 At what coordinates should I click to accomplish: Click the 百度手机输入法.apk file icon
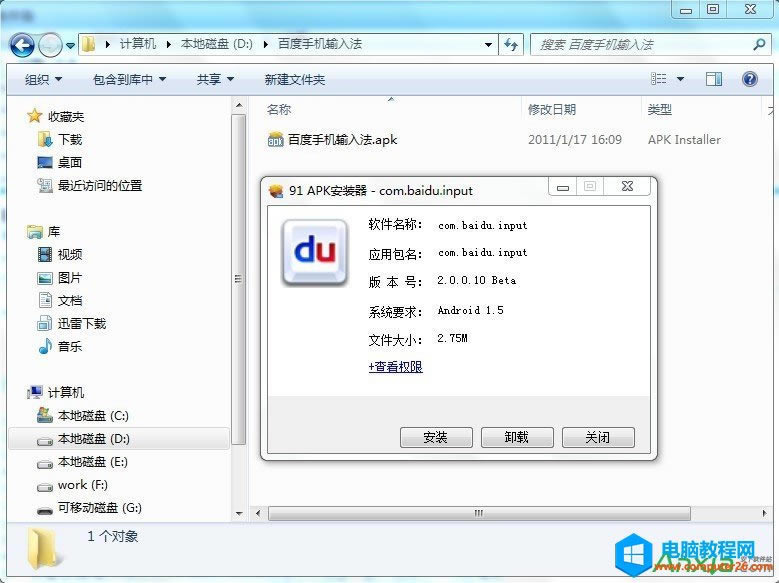[276, 140]
